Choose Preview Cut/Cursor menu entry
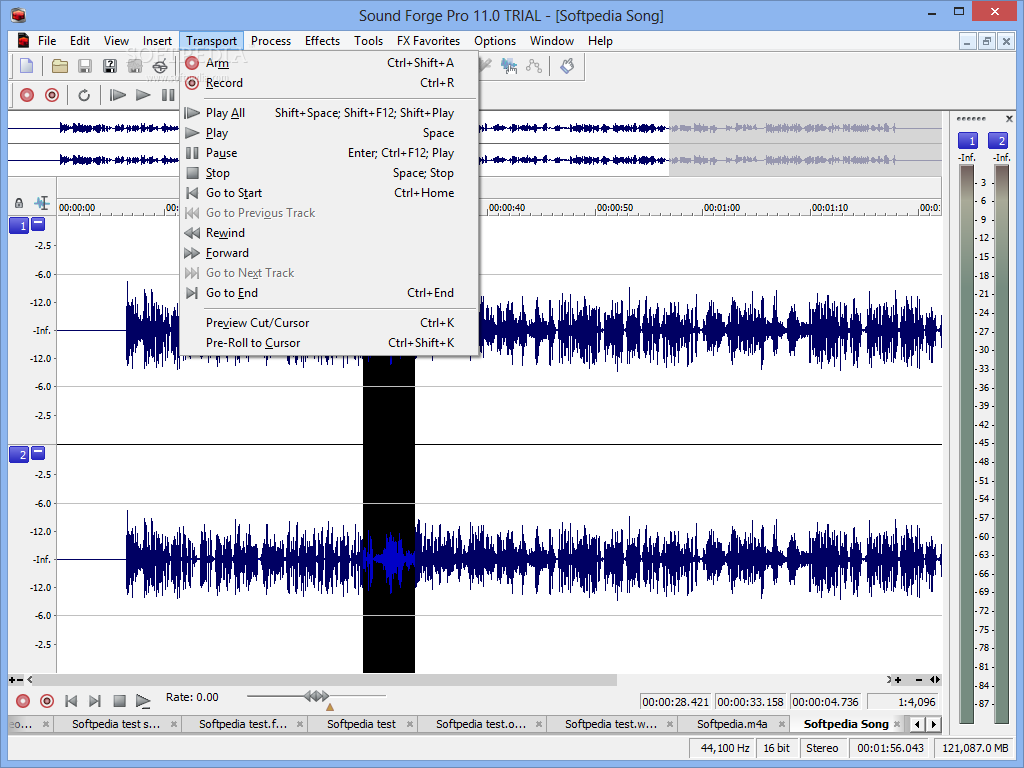Viewport: 1024px width, 768px height. coord(329,323)
